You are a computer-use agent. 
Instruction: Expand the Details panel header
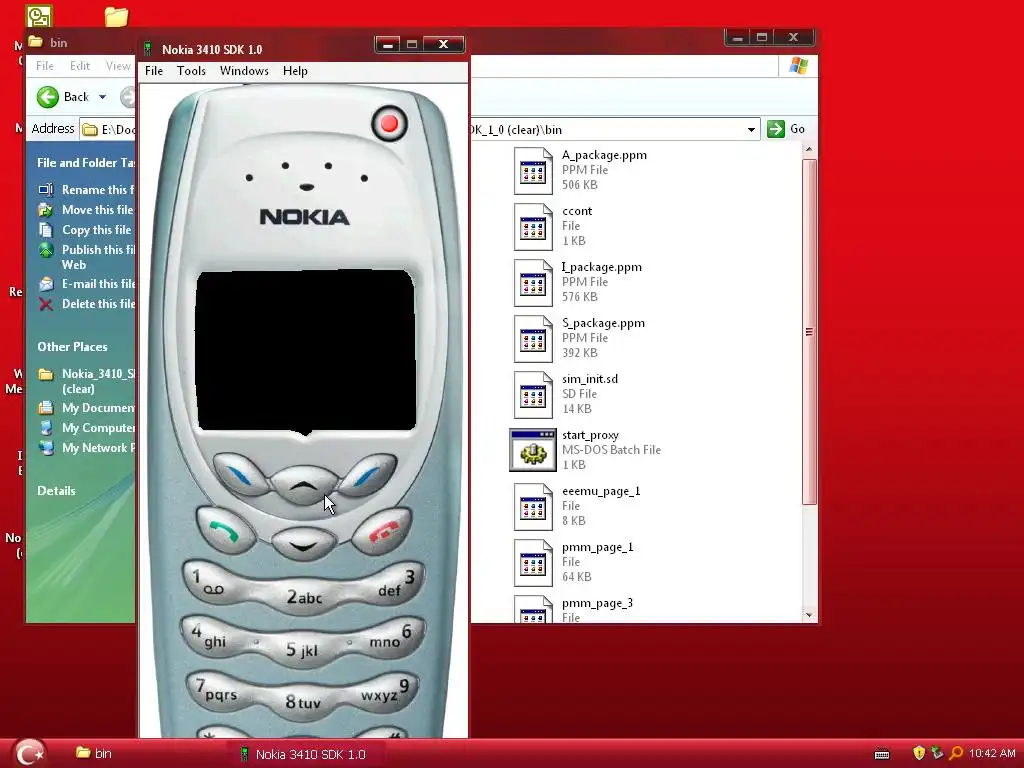[56, 490]
